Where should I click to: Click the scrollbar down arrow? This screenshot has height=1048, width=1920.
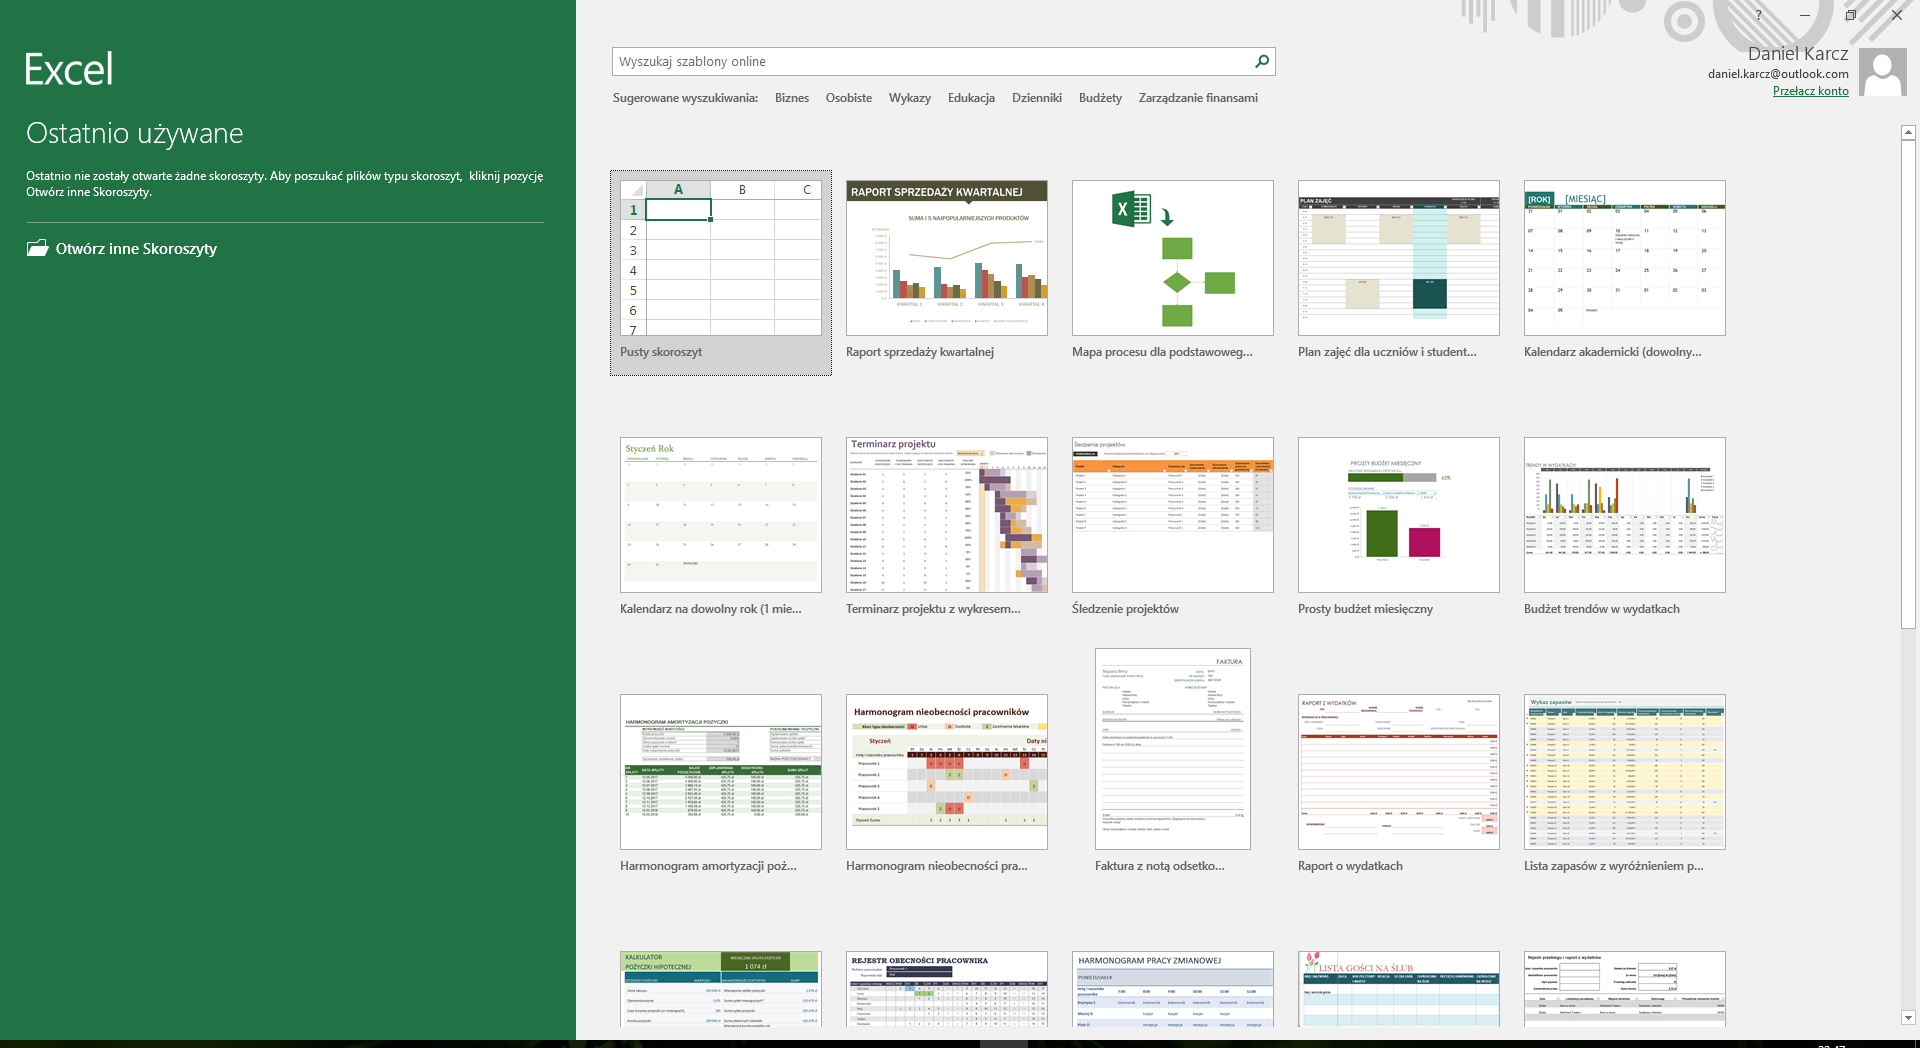(x=1908, y=1017)
